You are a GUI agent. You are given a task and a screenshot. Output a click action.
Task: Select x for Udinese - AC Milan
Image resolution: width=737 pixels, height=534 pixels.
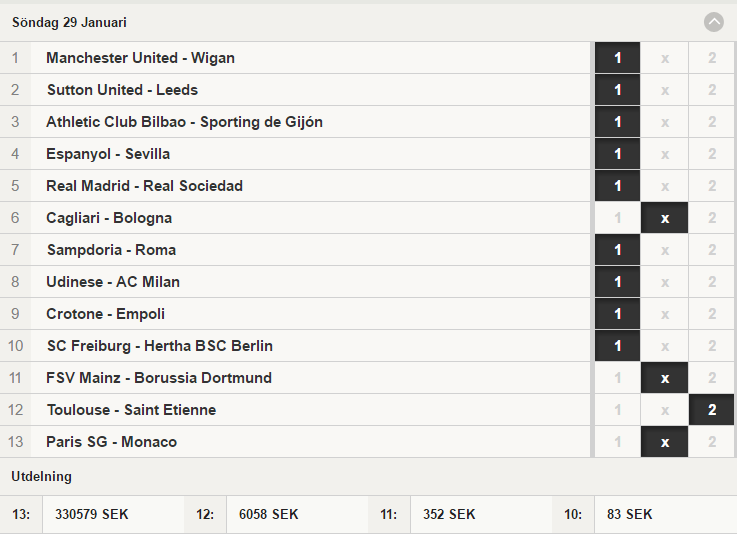pyautogui.click(x=664, y=282)
